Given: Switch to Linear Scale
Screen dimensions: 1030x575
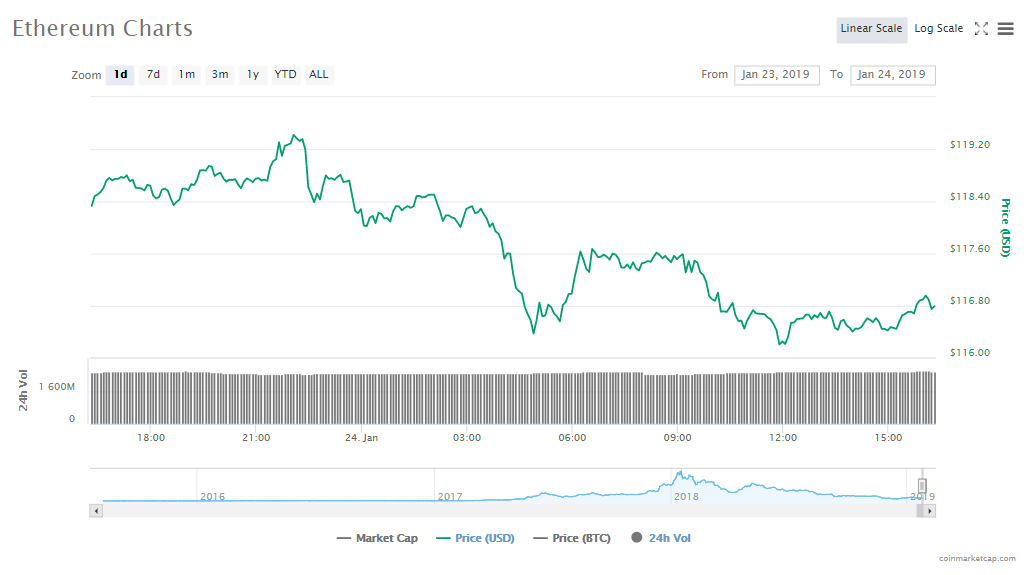Looking at the screenshot, I should click(871, 29).
